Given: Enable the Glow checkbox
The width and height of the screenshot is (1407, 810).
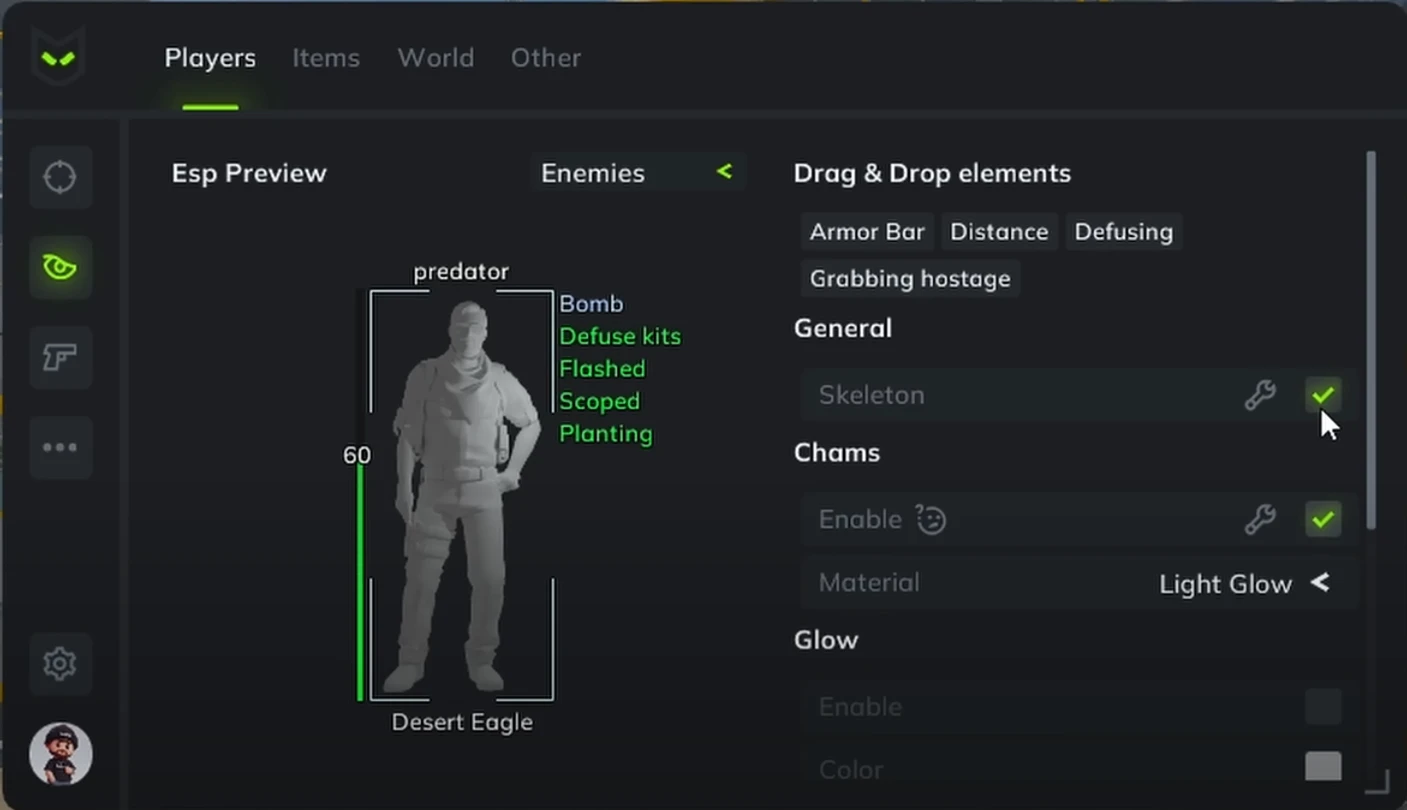Looking at the screenshot, I should point(1323,707).
